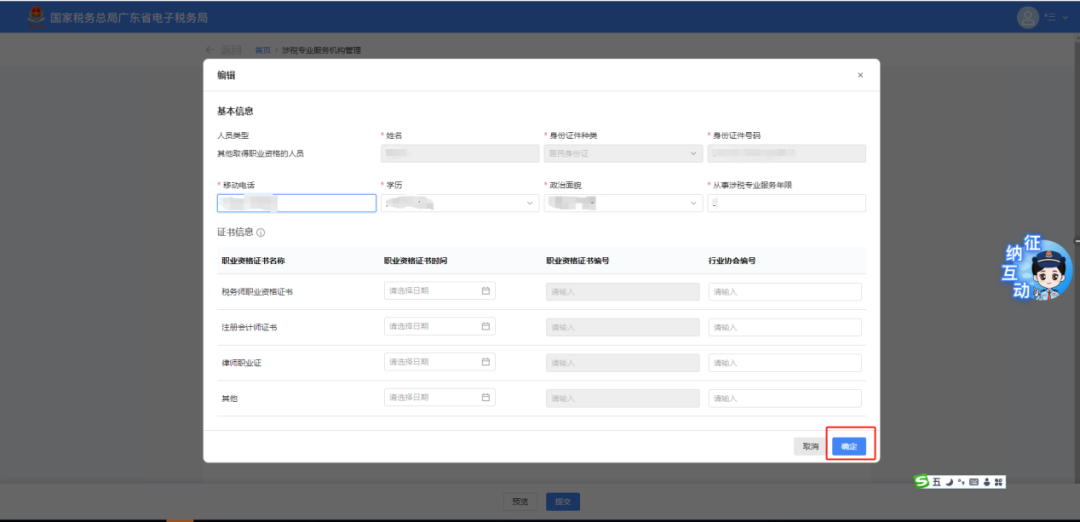Focus the 从事涉税专业服务年限 input field
The height and width of the screenshot is (522, 1080).
787,203
